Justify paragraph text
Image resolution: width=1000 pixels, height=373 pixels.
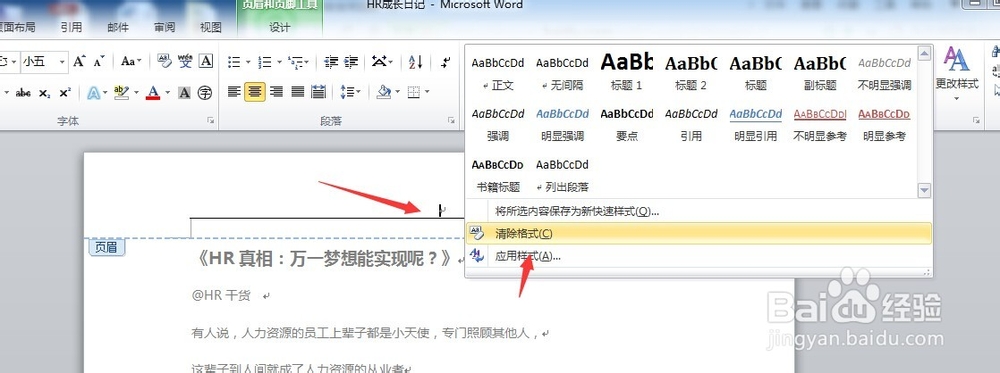pyautogui.click(x=297, y=92)
